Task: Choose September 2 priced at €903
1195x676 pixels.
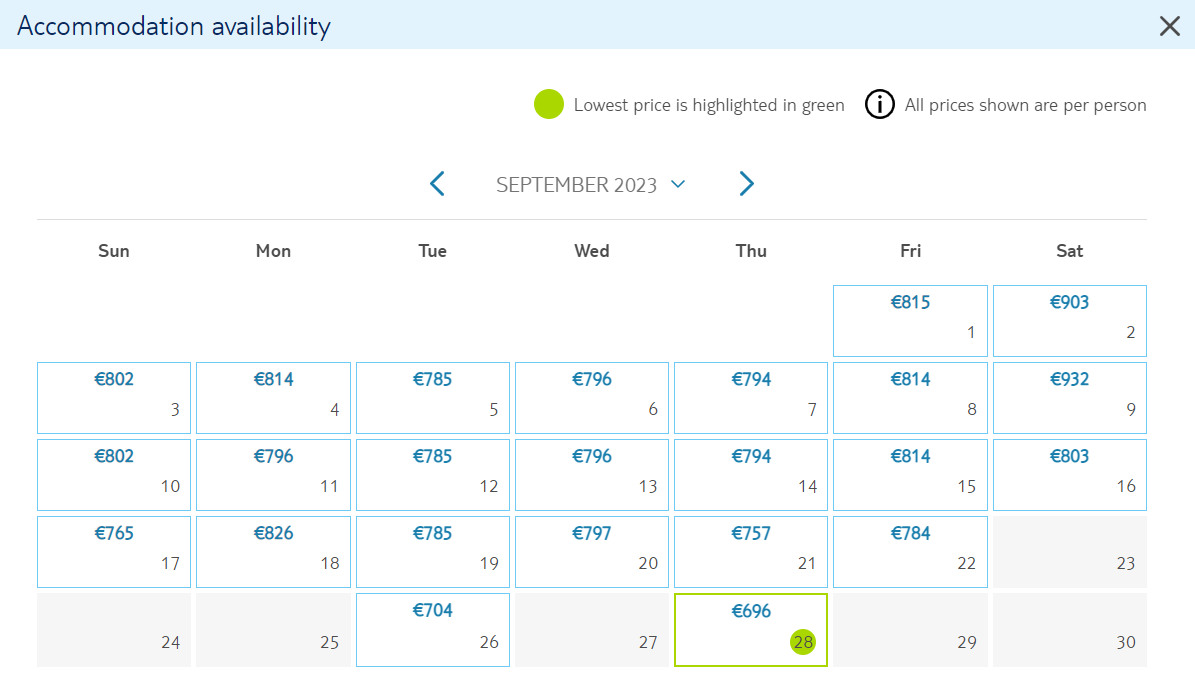Action: point(1069,321)
